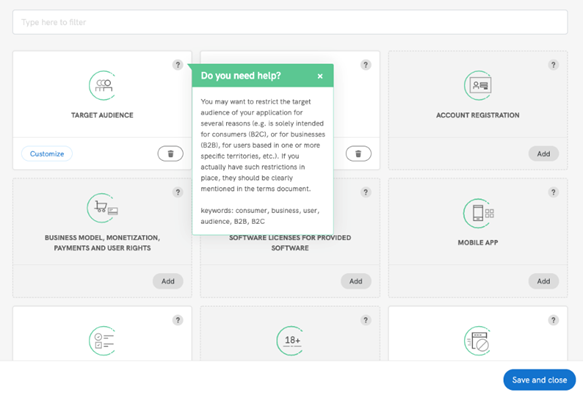Add Business Model, Monetization clause
This screenshot has width=583, height=398.
pos(168,281)
